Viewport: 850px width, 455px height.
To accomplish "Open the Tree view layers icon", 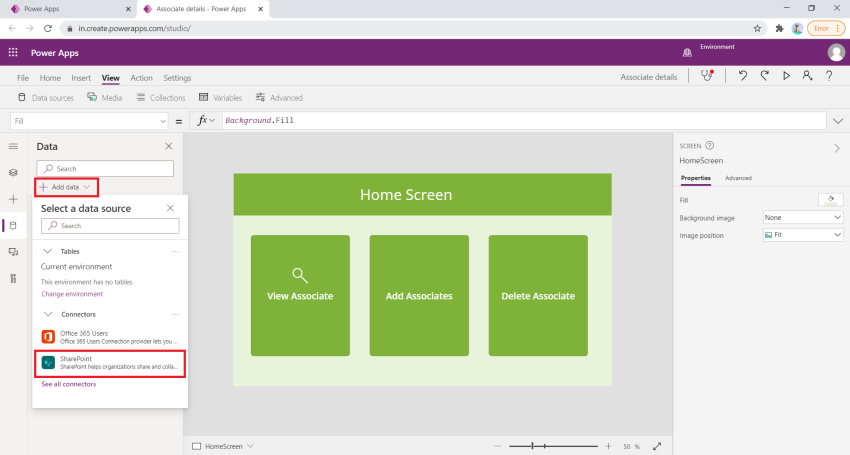I will pyautogui.click(x=14, y=172).
